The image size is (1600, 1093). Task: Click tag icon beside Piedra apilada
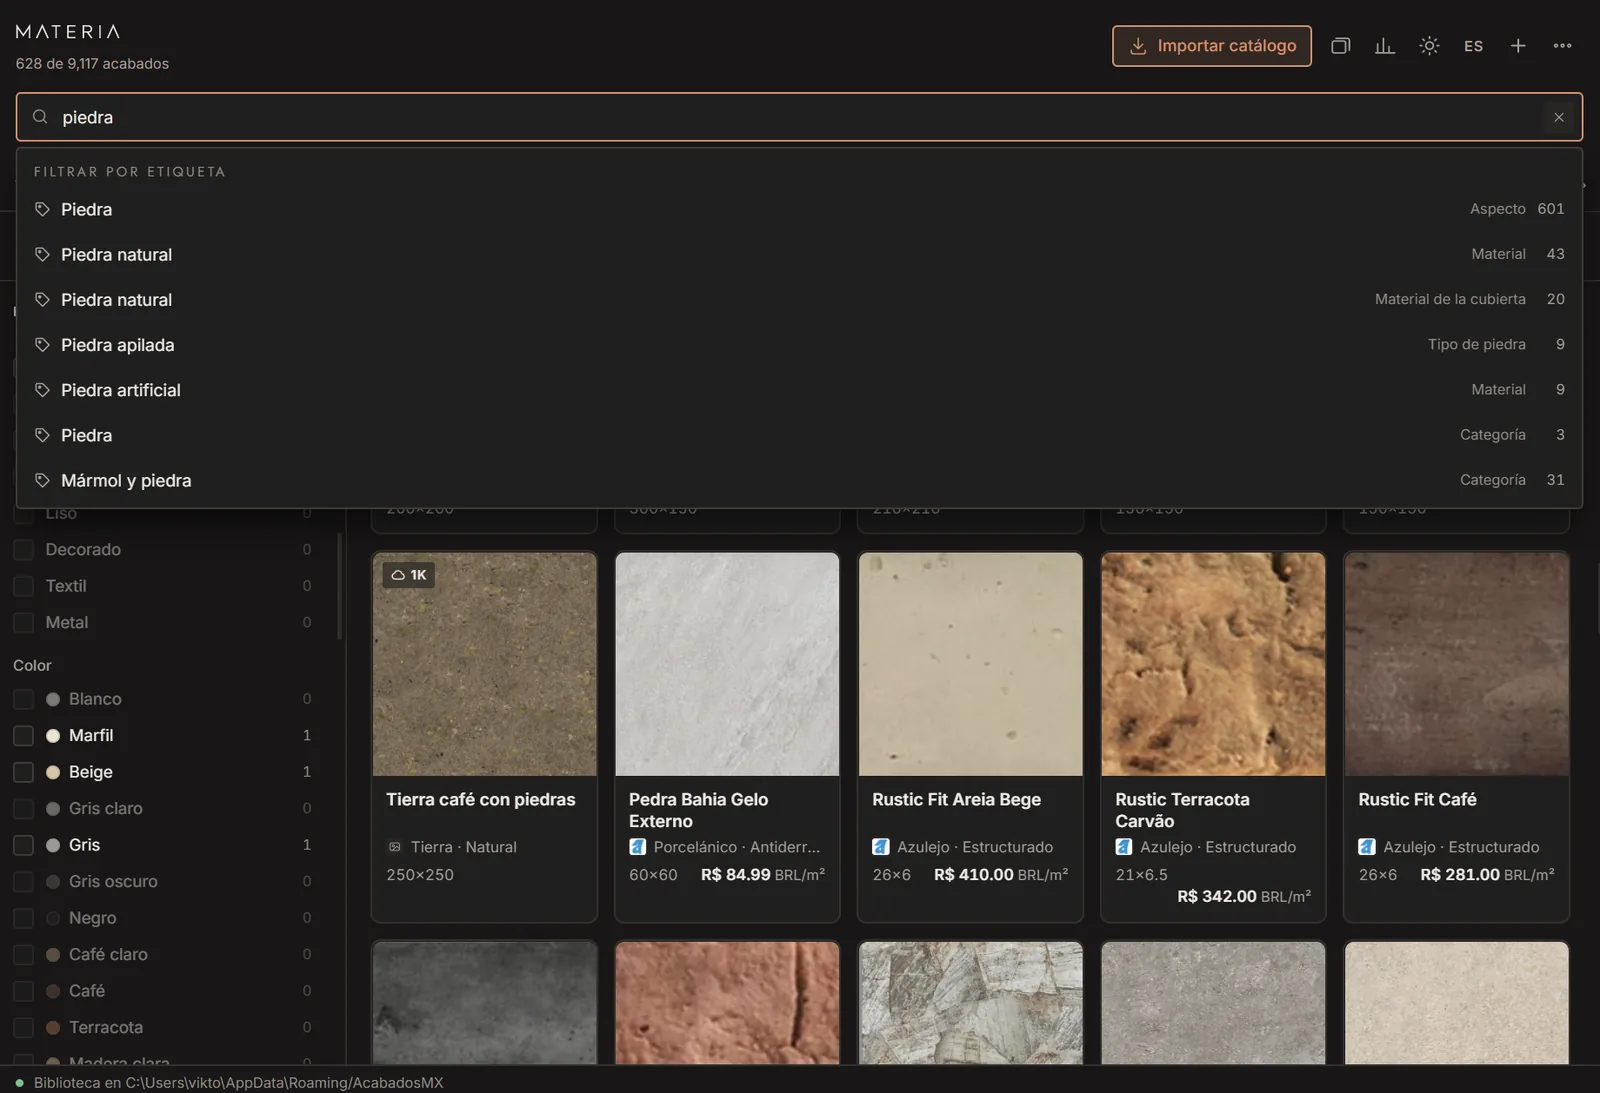coord(42,345)
